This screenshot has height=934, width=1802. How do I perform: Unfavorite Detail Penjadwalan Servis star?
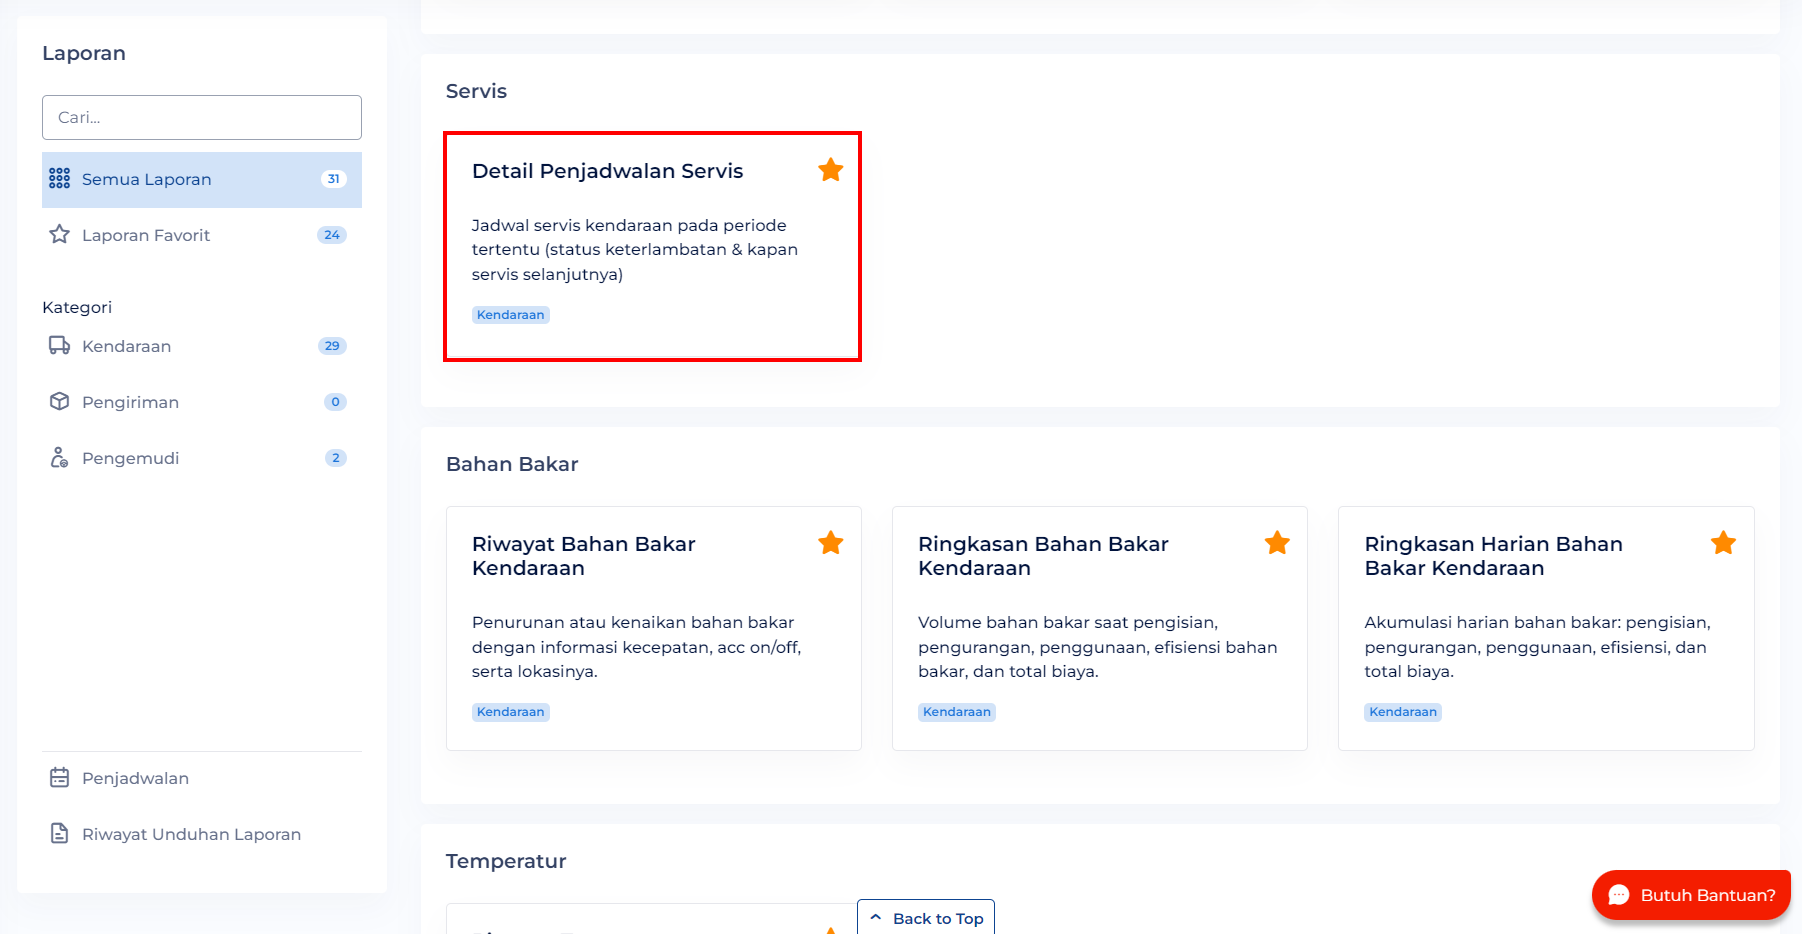(831, 170)
